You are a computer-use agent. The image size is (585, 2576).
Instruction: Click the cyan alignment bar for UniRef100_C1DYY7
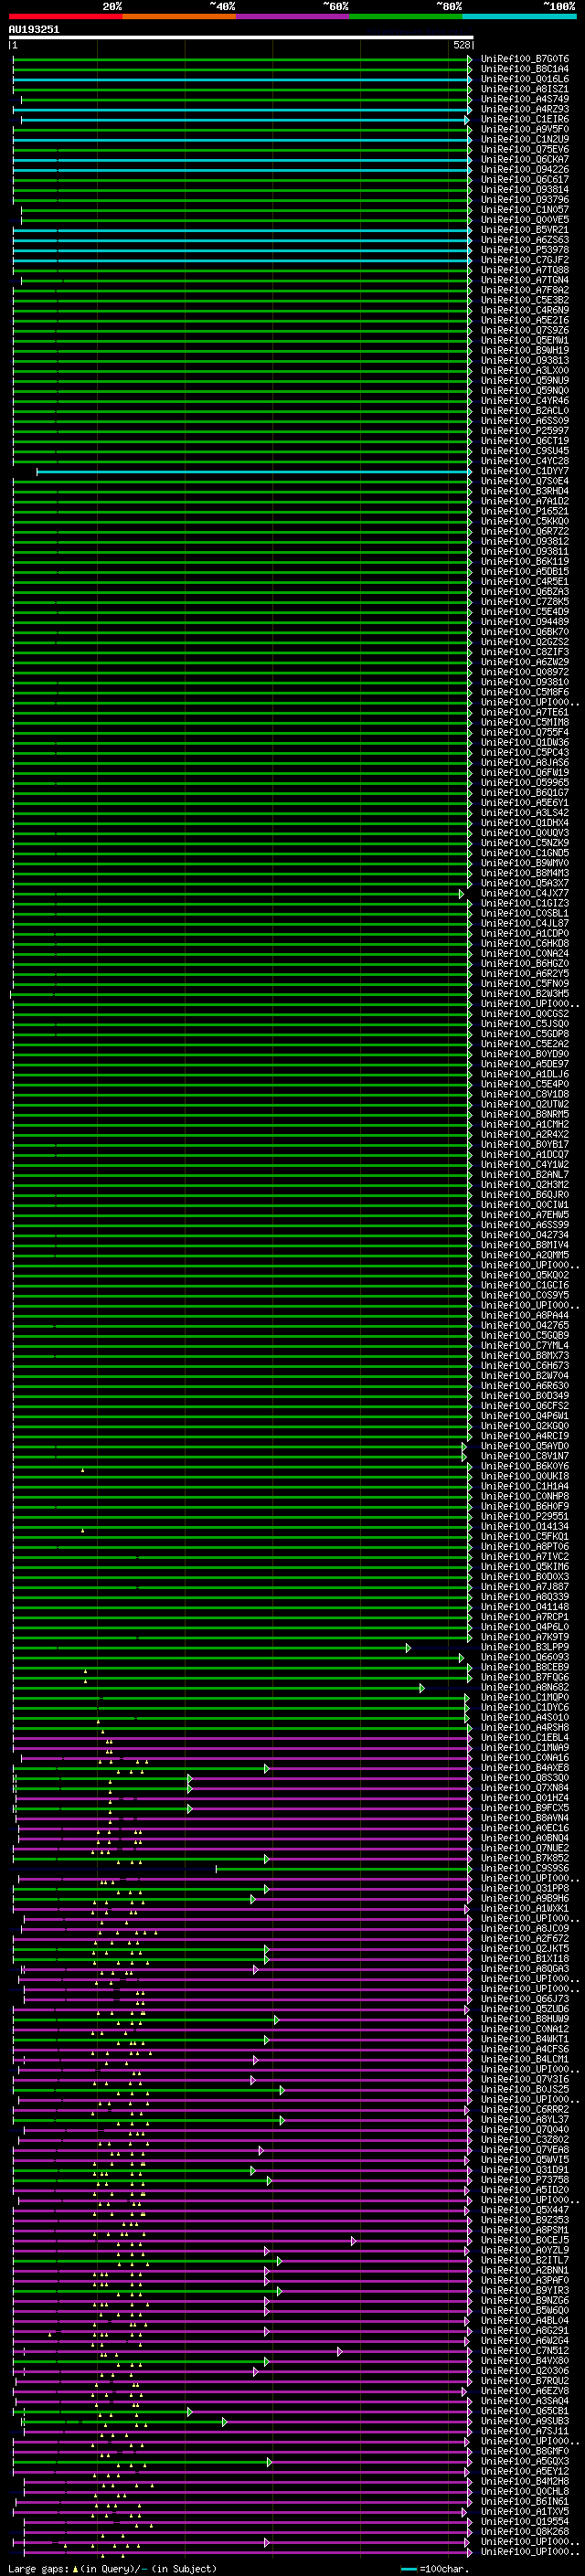click(x=253, y=471)
